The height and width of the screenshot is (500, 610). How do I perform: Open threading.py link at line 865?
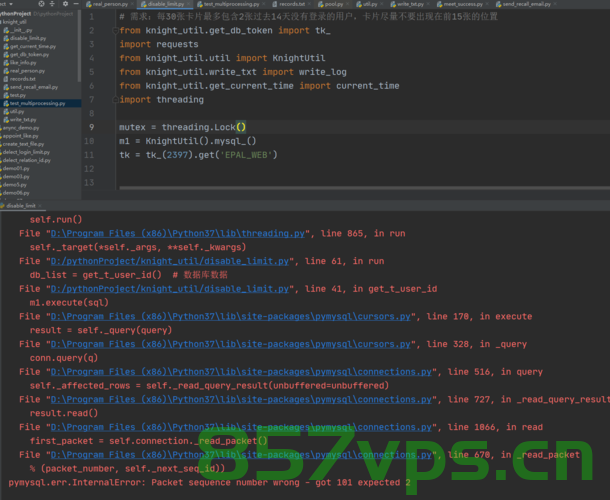(177, 233)
